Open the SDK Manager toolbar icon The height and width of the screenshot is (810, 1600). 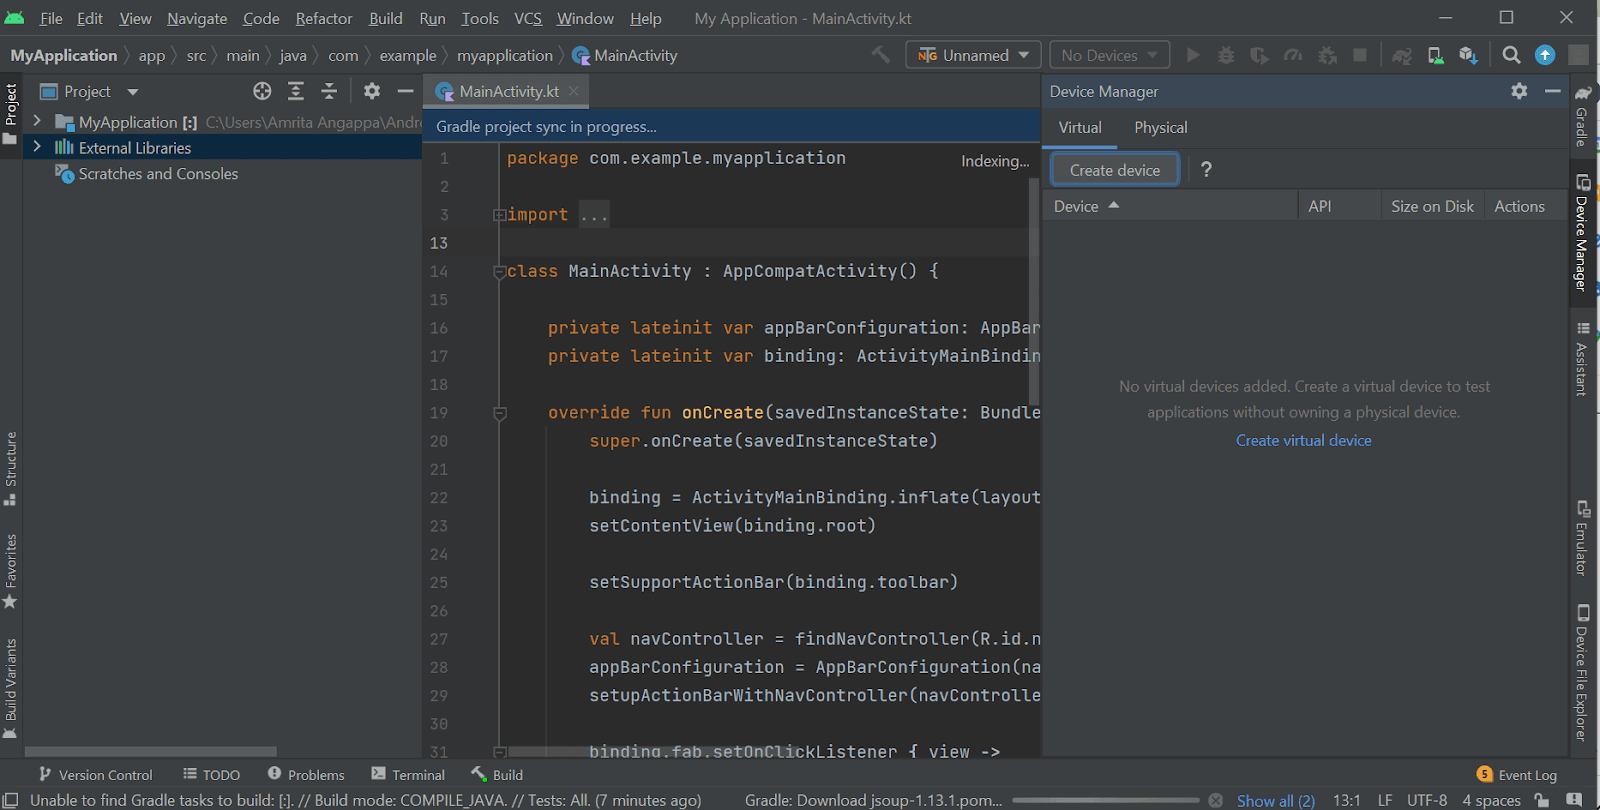coord(1468,55)
